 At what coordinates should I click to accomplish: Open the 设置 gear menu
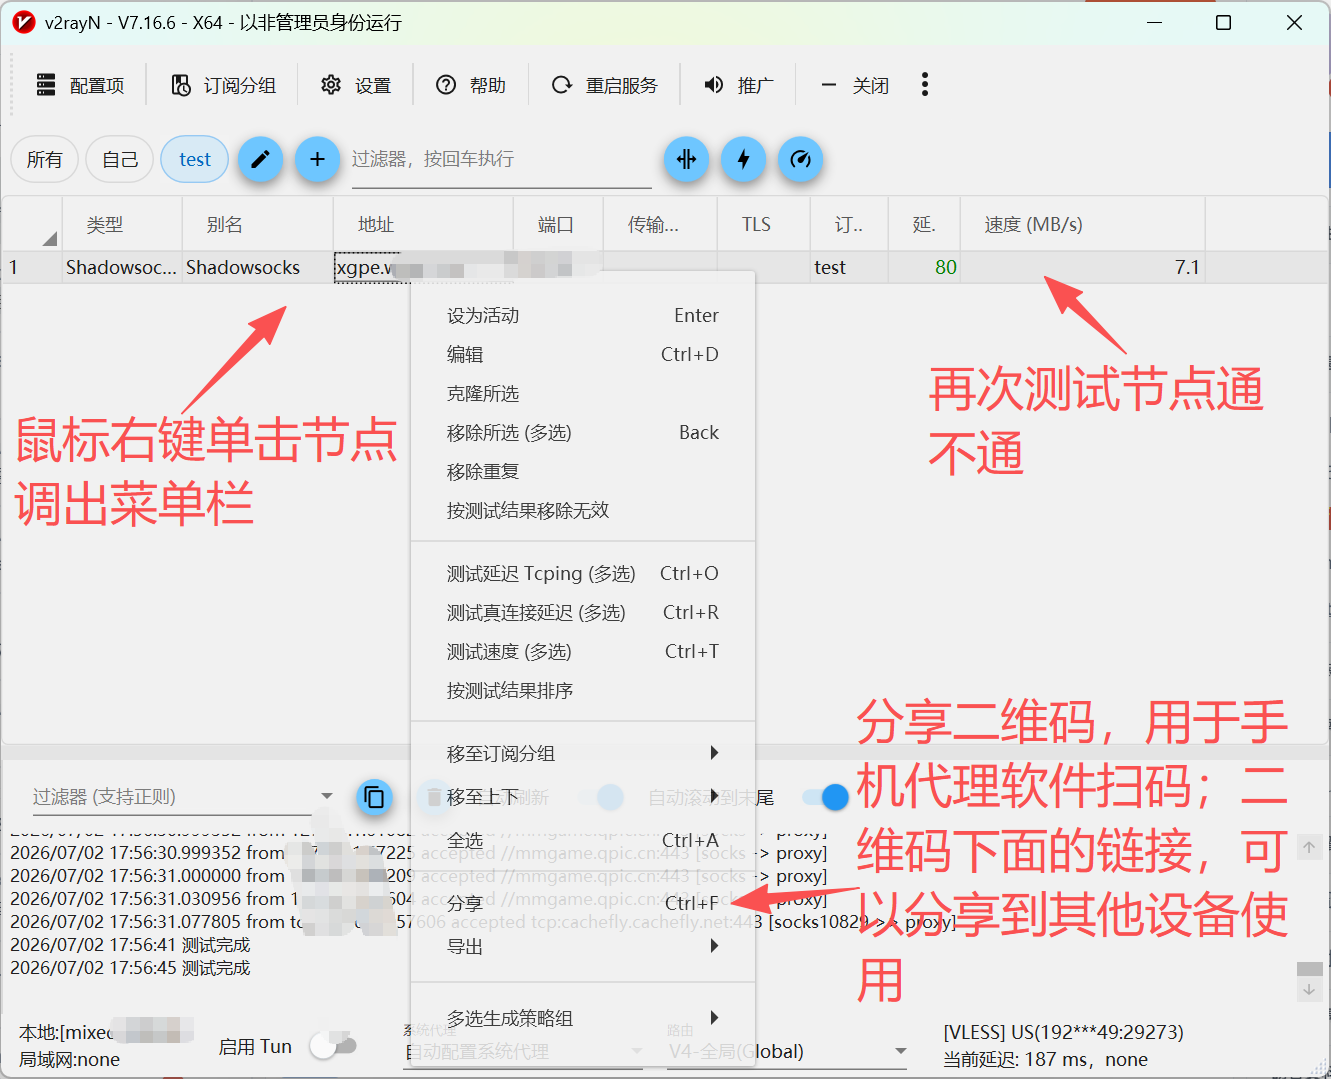[355, 85]
